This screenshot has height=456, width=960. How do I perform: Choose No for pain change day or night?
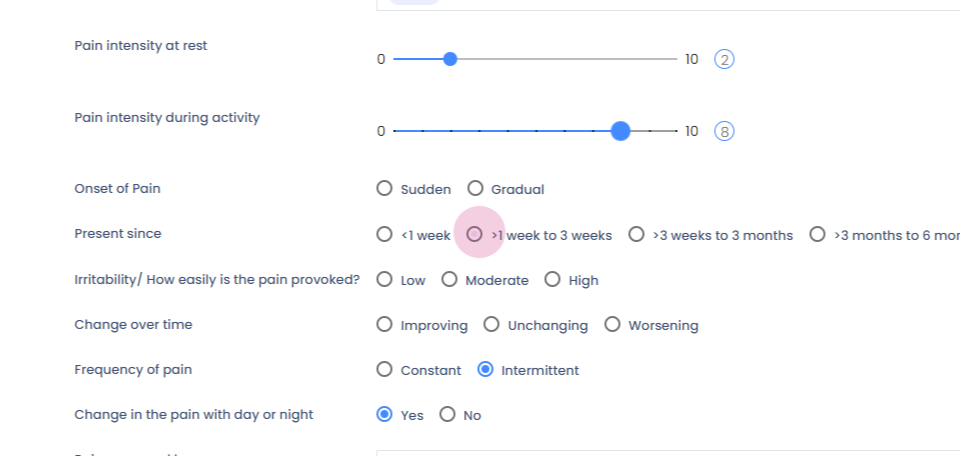447,414
